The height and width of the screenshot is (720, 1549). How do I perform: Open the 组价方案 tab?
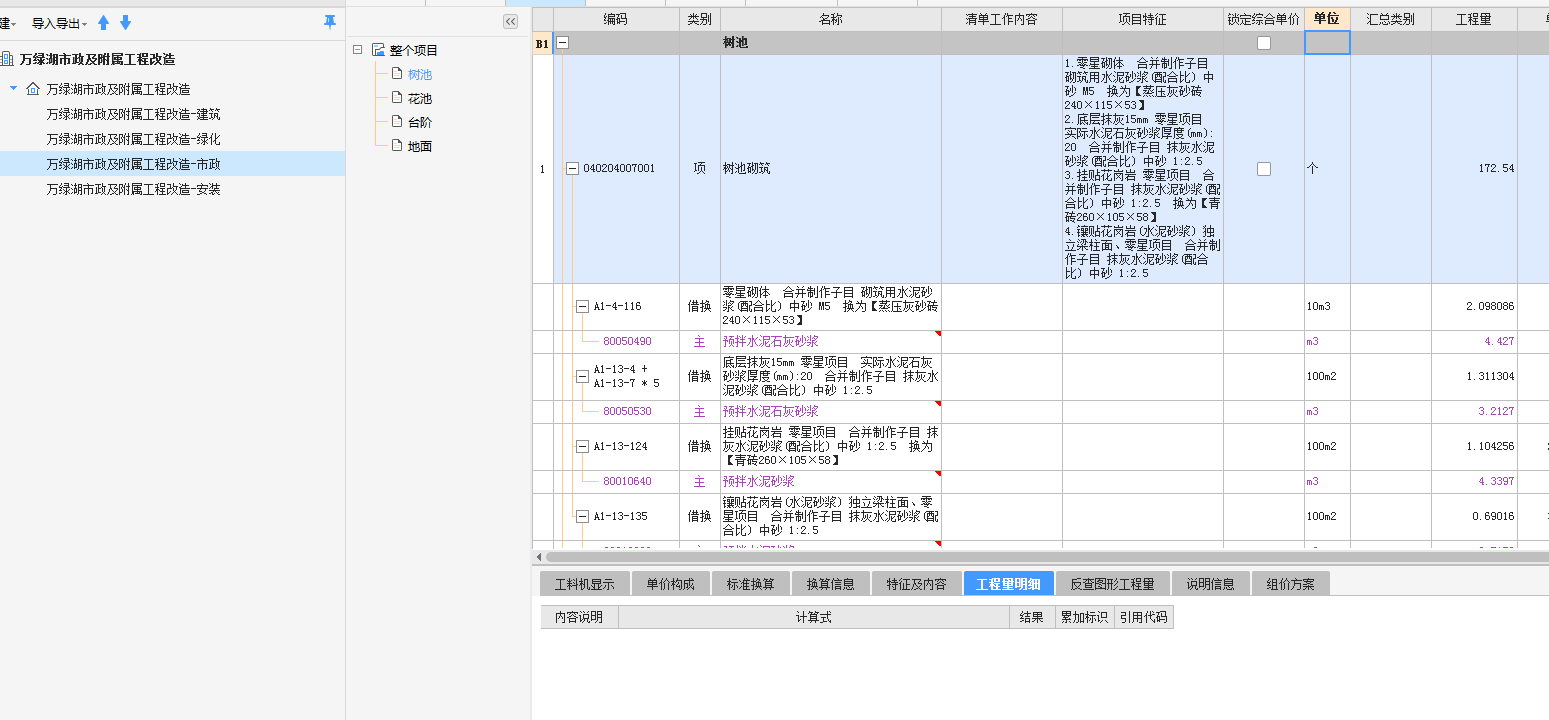point(1290,584)
